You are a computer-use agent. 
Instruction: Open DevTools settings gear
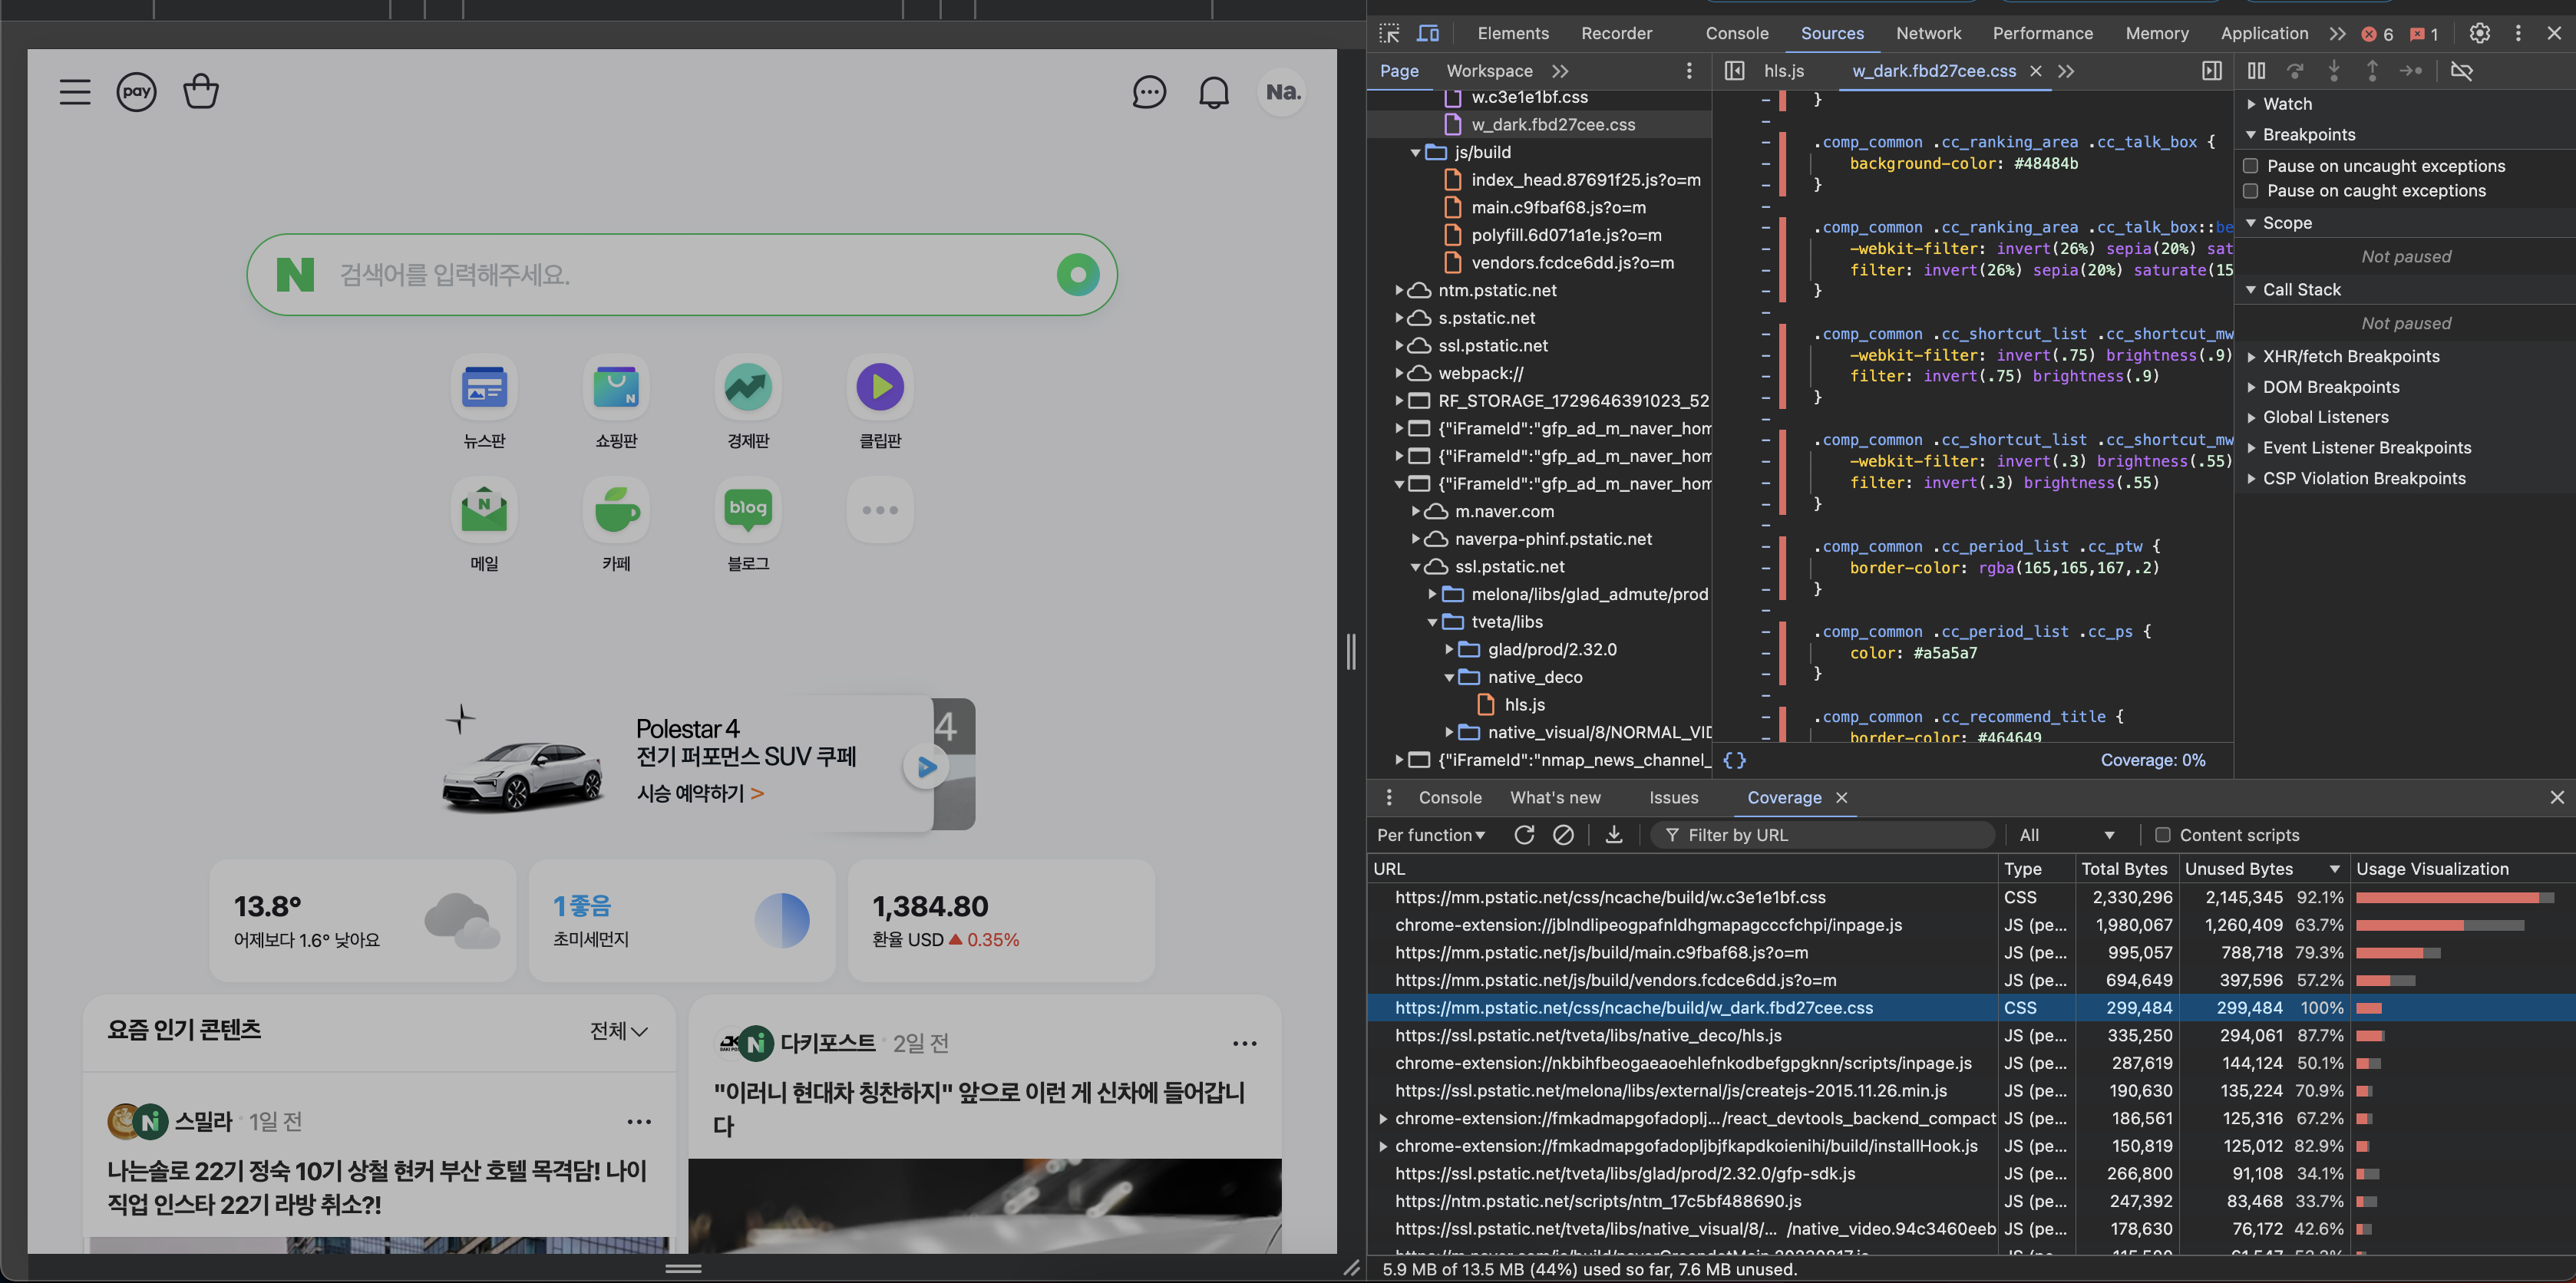pyautogui.click(x=2479, y=33)
